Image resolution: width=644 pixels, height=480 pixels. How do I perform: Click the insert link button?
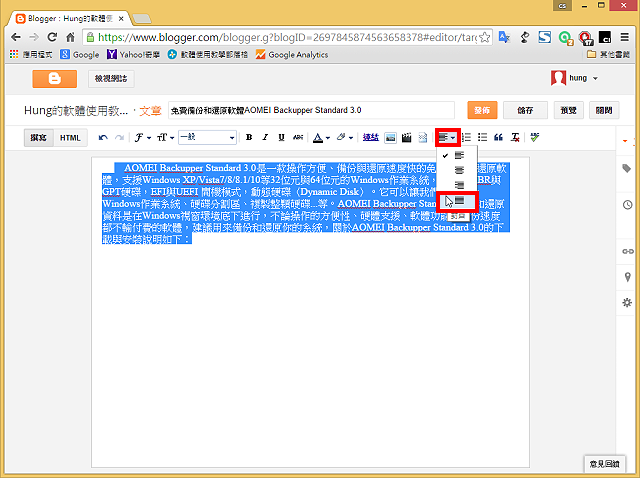370,138
